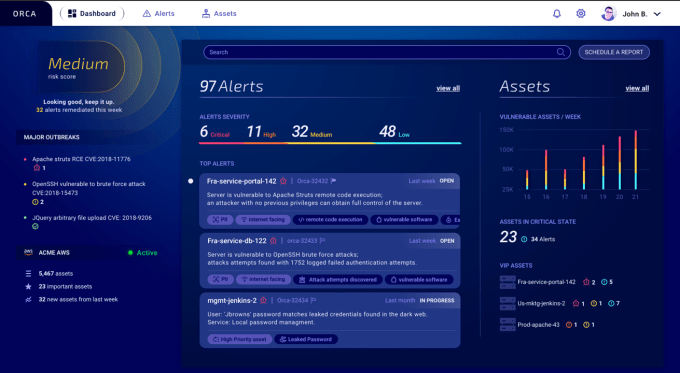The width and height of the screenshot is (680, 373).
Task: Click the search magnifier icon
Action: (x=561, y=52)
